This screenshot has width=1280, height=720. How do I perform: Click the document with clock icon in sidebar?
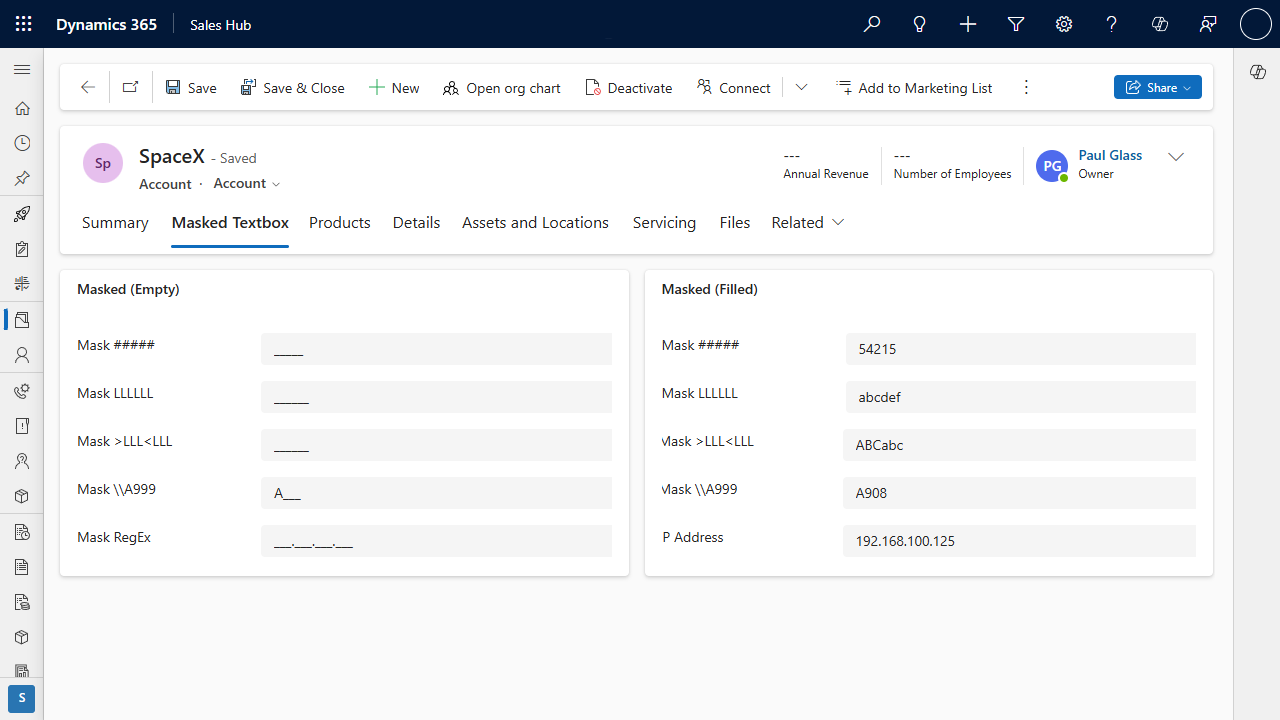pyautogui.click(x=22, y=532)
